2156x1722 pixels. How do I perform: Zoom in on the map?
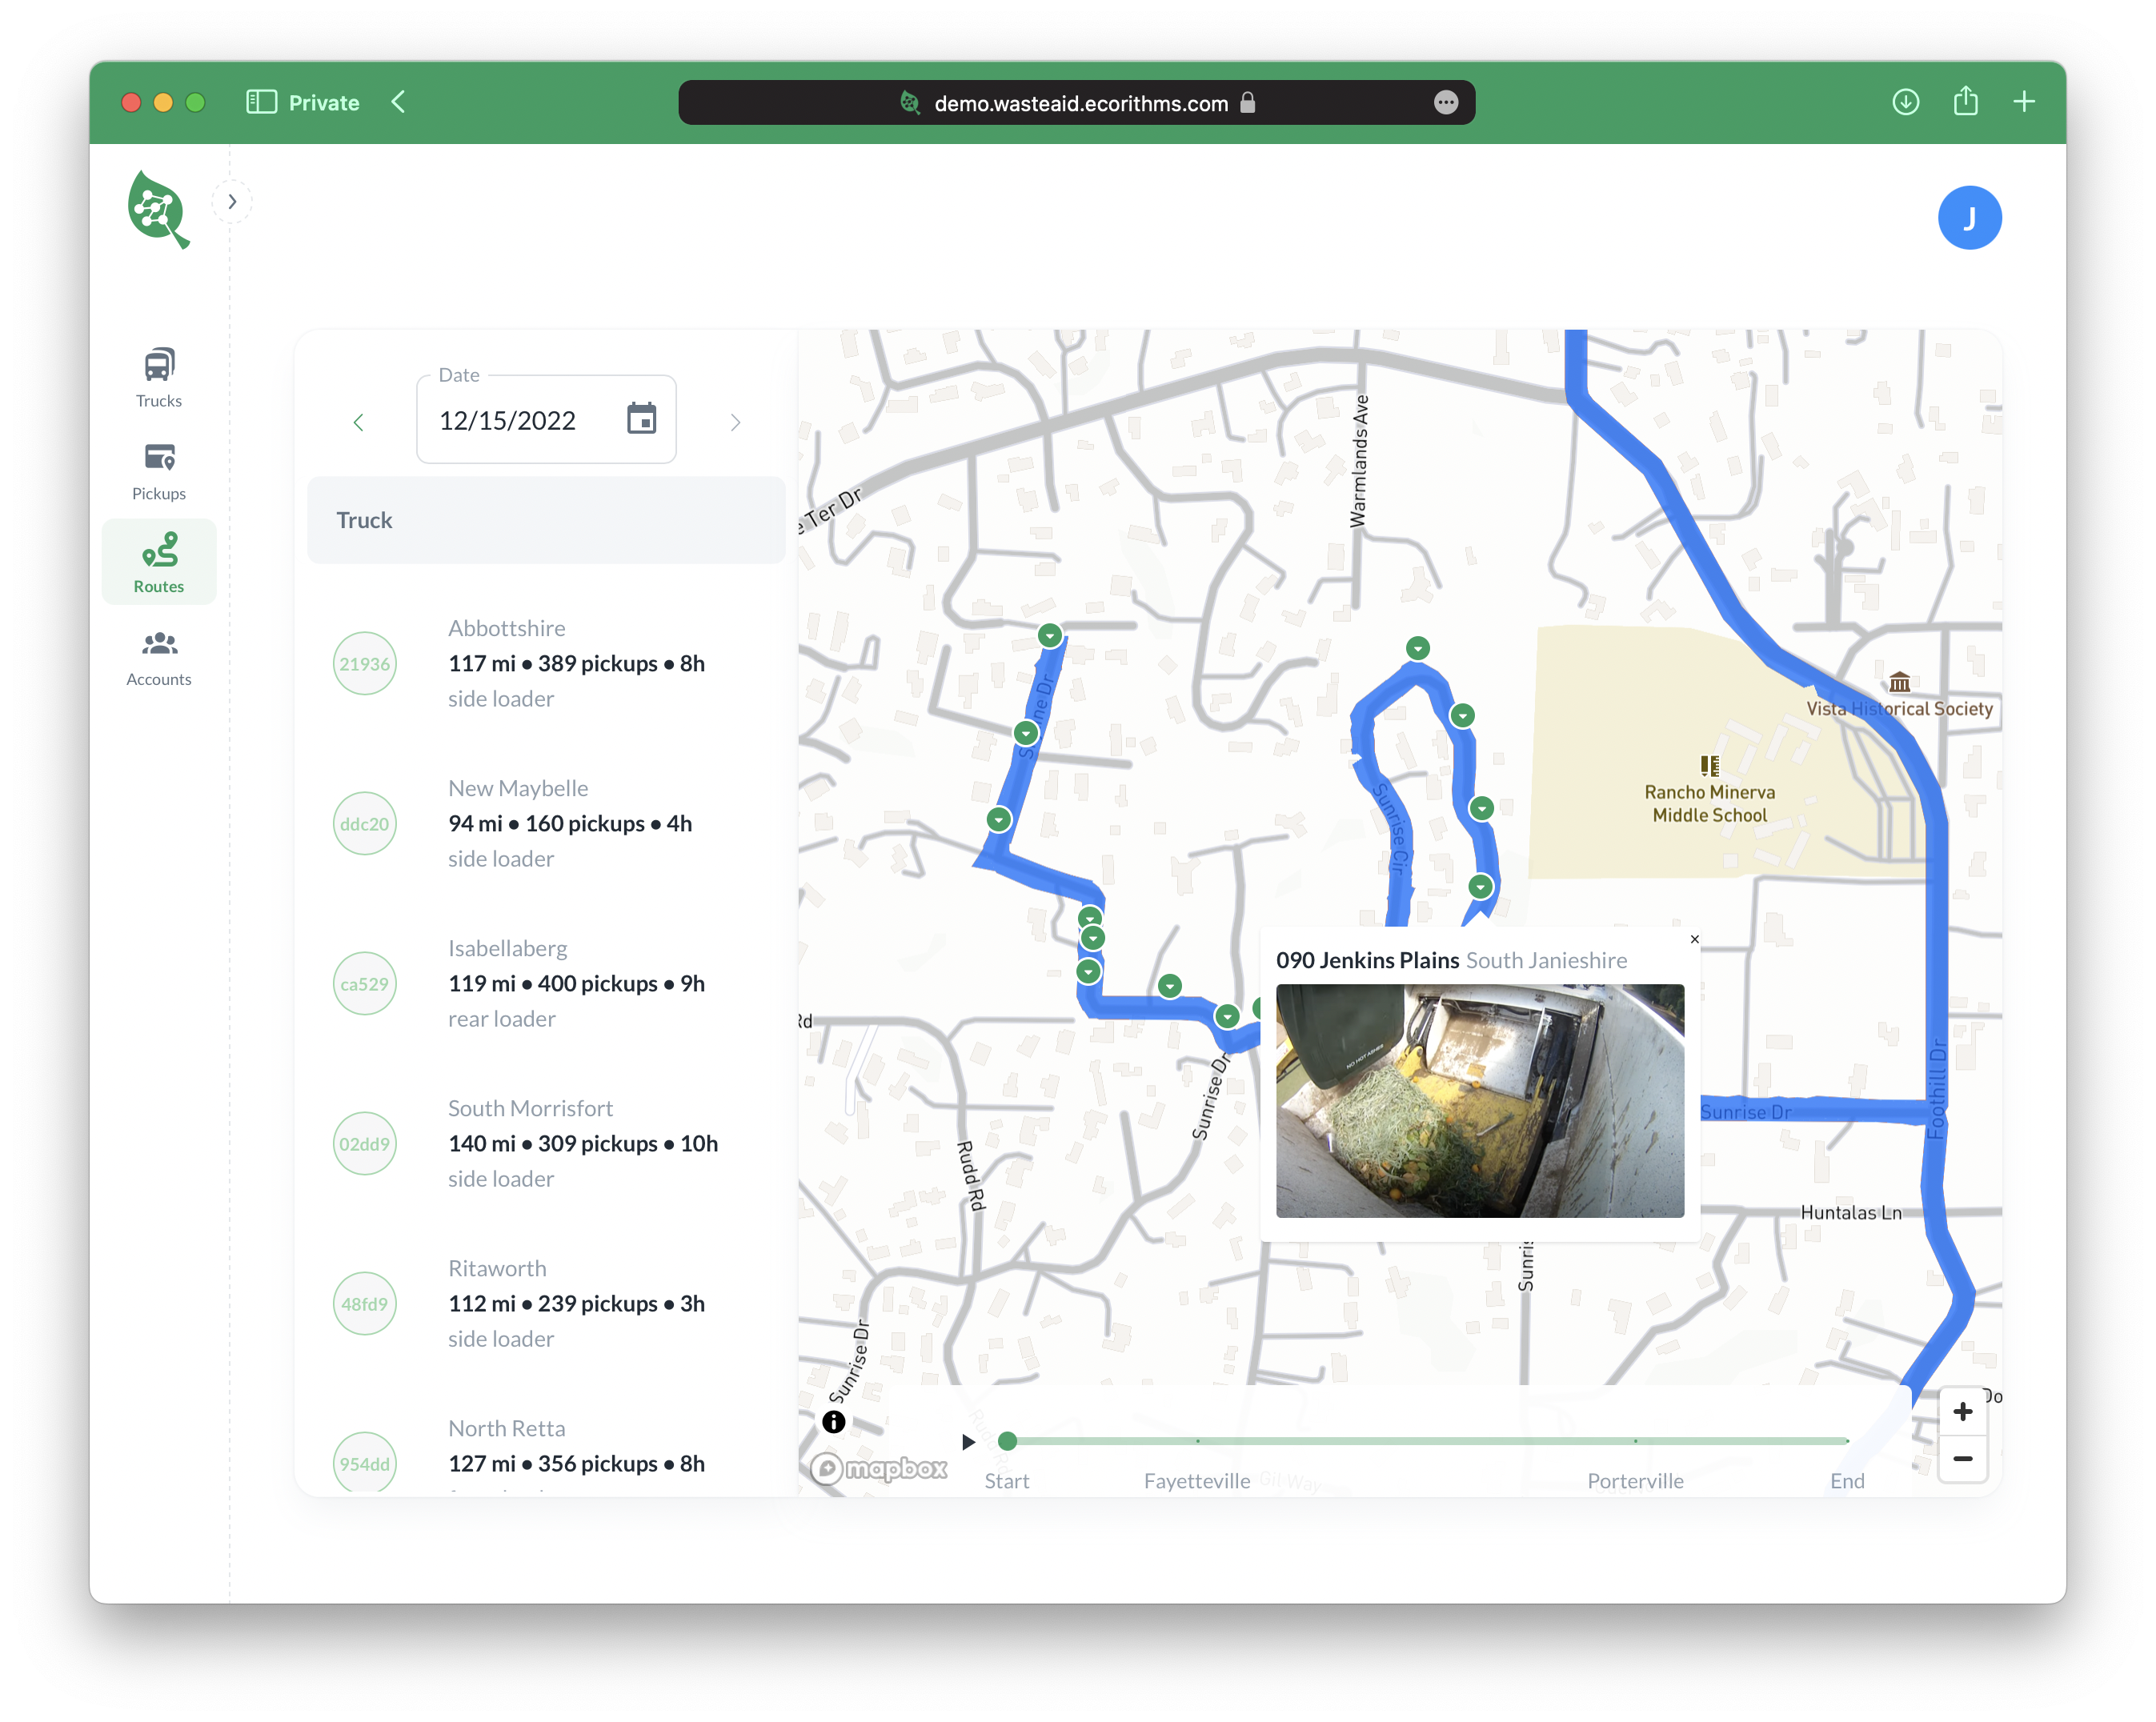click(1962, 1411)
